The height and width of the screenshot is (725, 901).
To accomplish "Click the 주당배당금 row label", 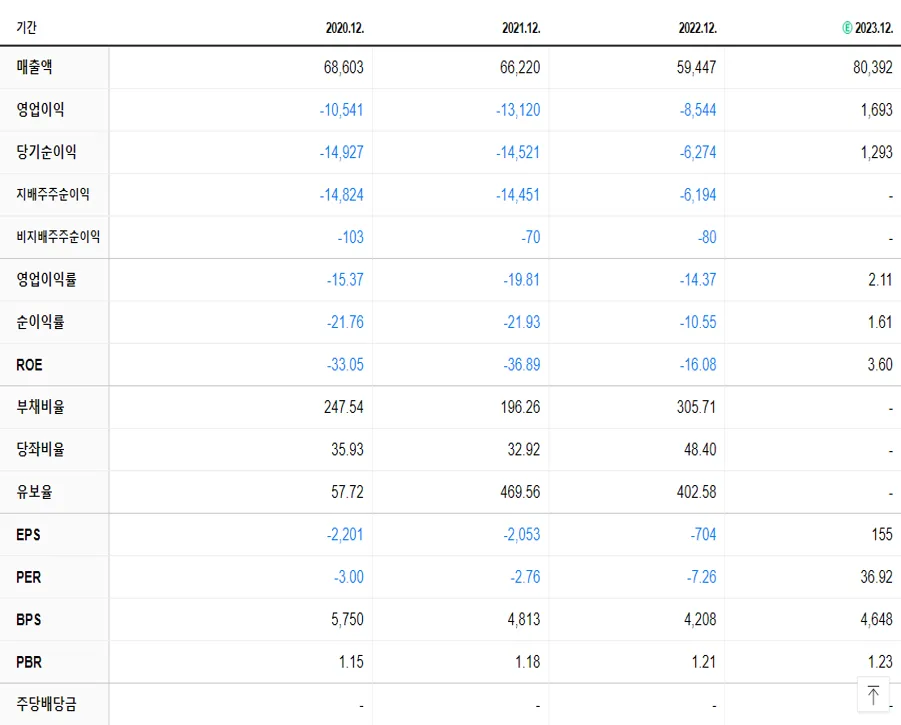I will point(47,704).
